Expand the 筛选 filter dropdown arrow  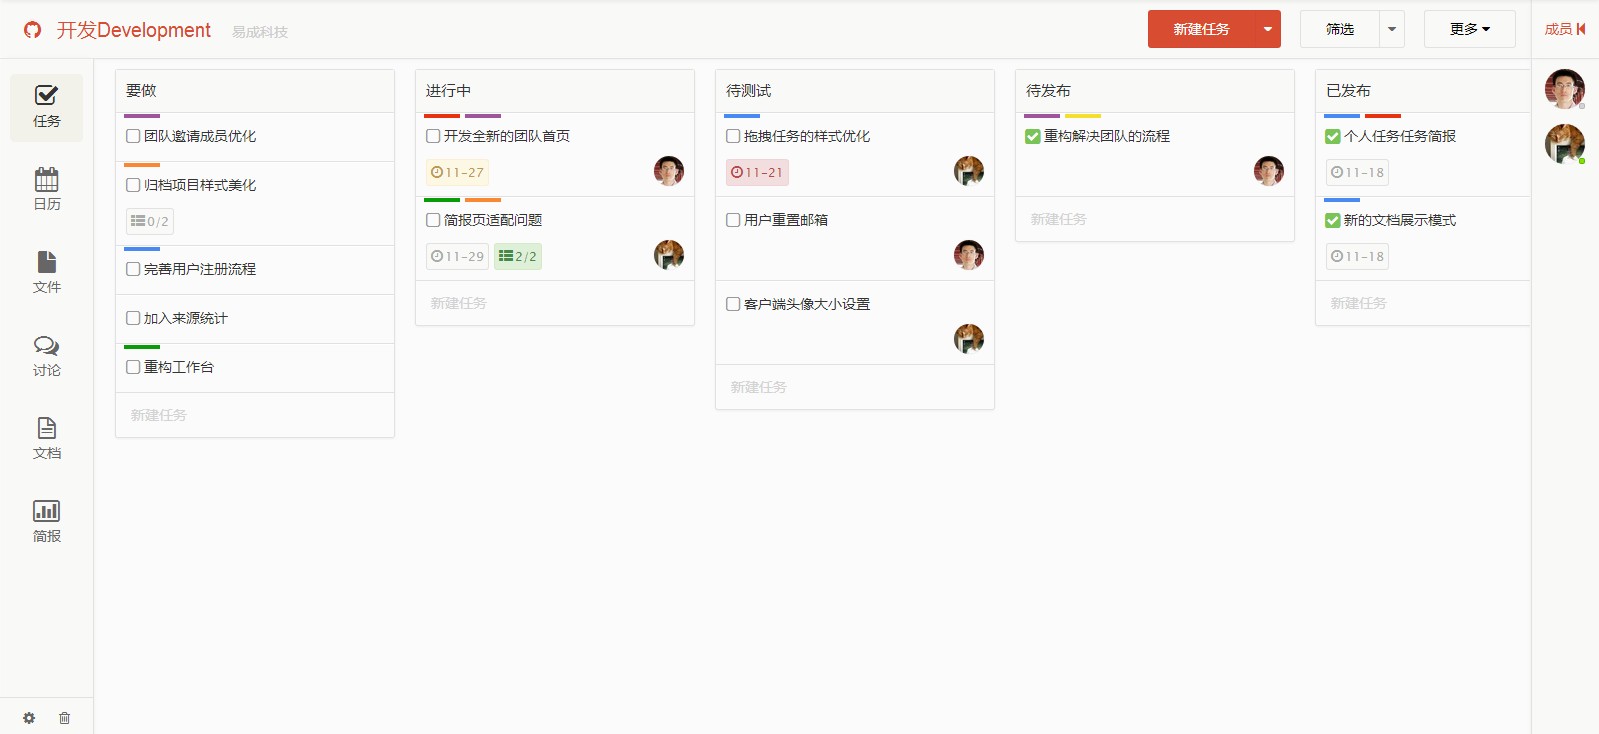click(1392, 29)
